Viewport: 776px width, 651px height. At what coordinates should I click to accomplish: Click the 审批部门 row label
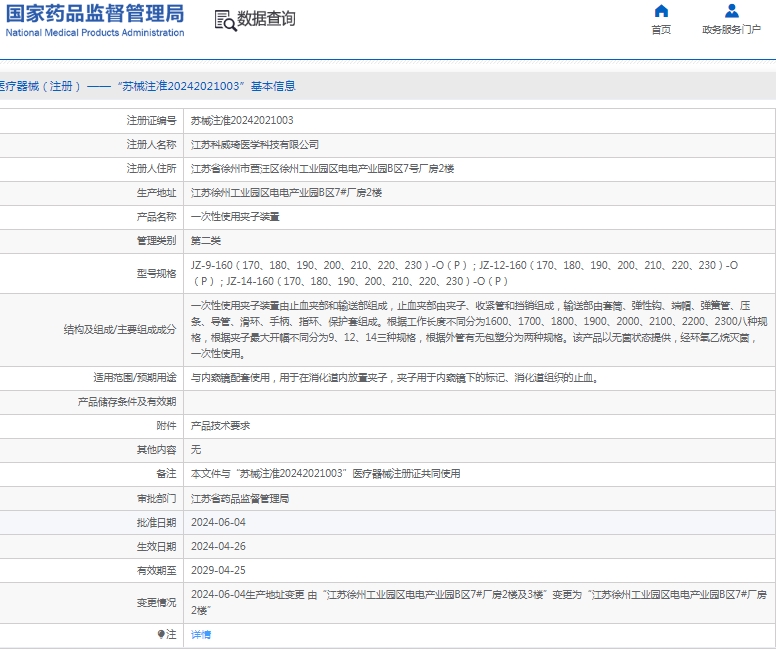coord(156,499)
